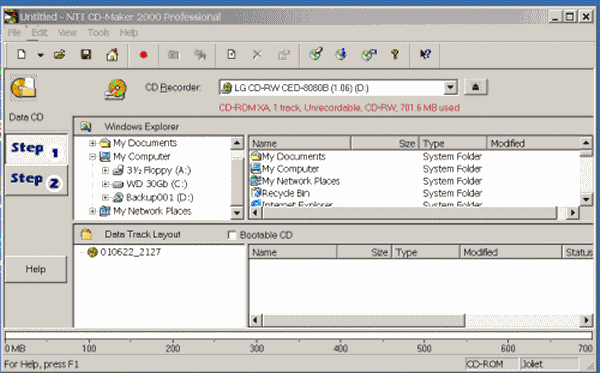Viewport: 600px width, 373px height.
Task: Sort explorer list by Name column
Action: click(x=300, y=143)
